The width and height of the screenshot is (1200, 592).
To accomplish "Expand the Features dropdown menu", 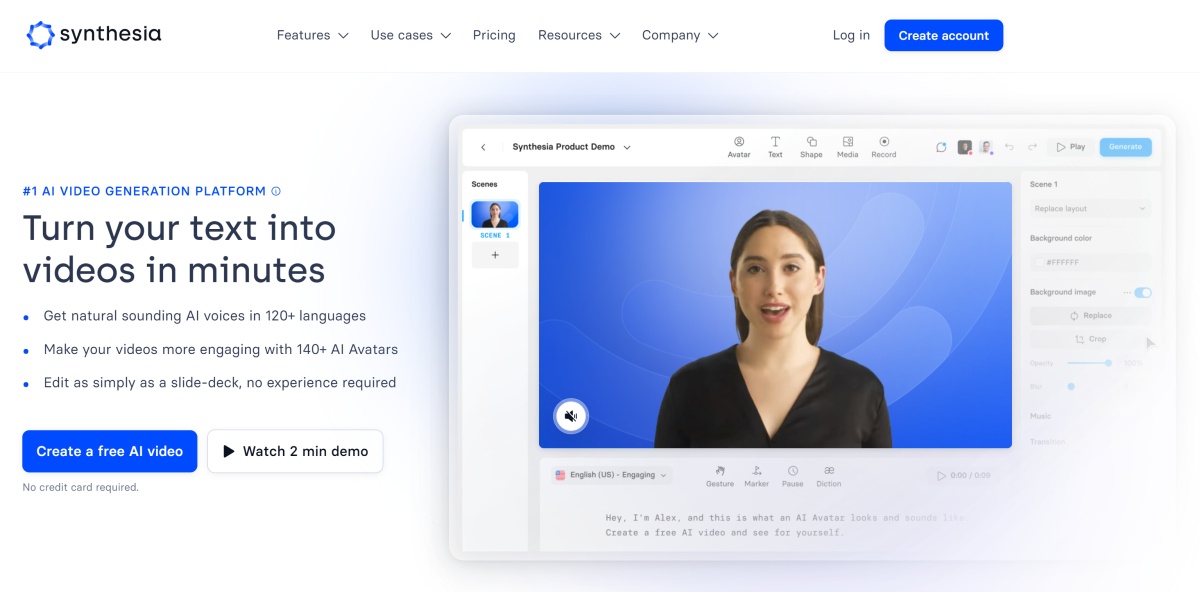I will tap(312, 35).
